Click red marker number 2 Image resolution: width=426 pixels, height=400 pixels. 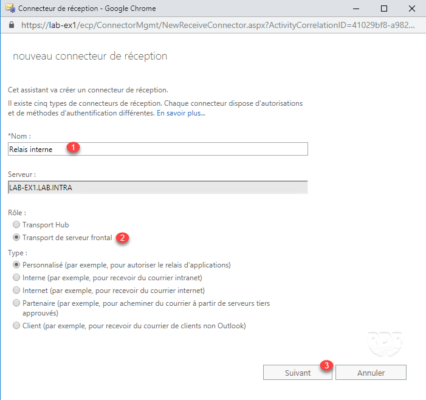[x=122, y=238]
